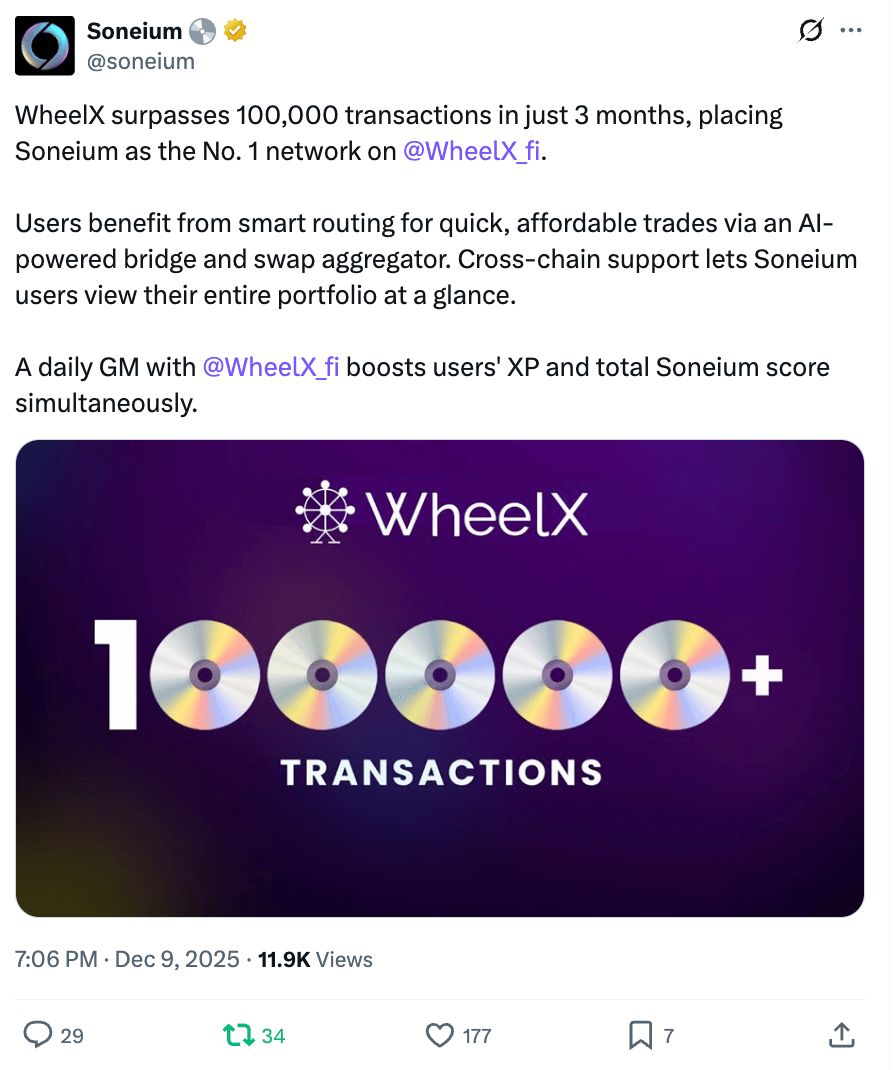Open the first @WheelX_fi mention link

pyautogui.click(x=470, y=151)
